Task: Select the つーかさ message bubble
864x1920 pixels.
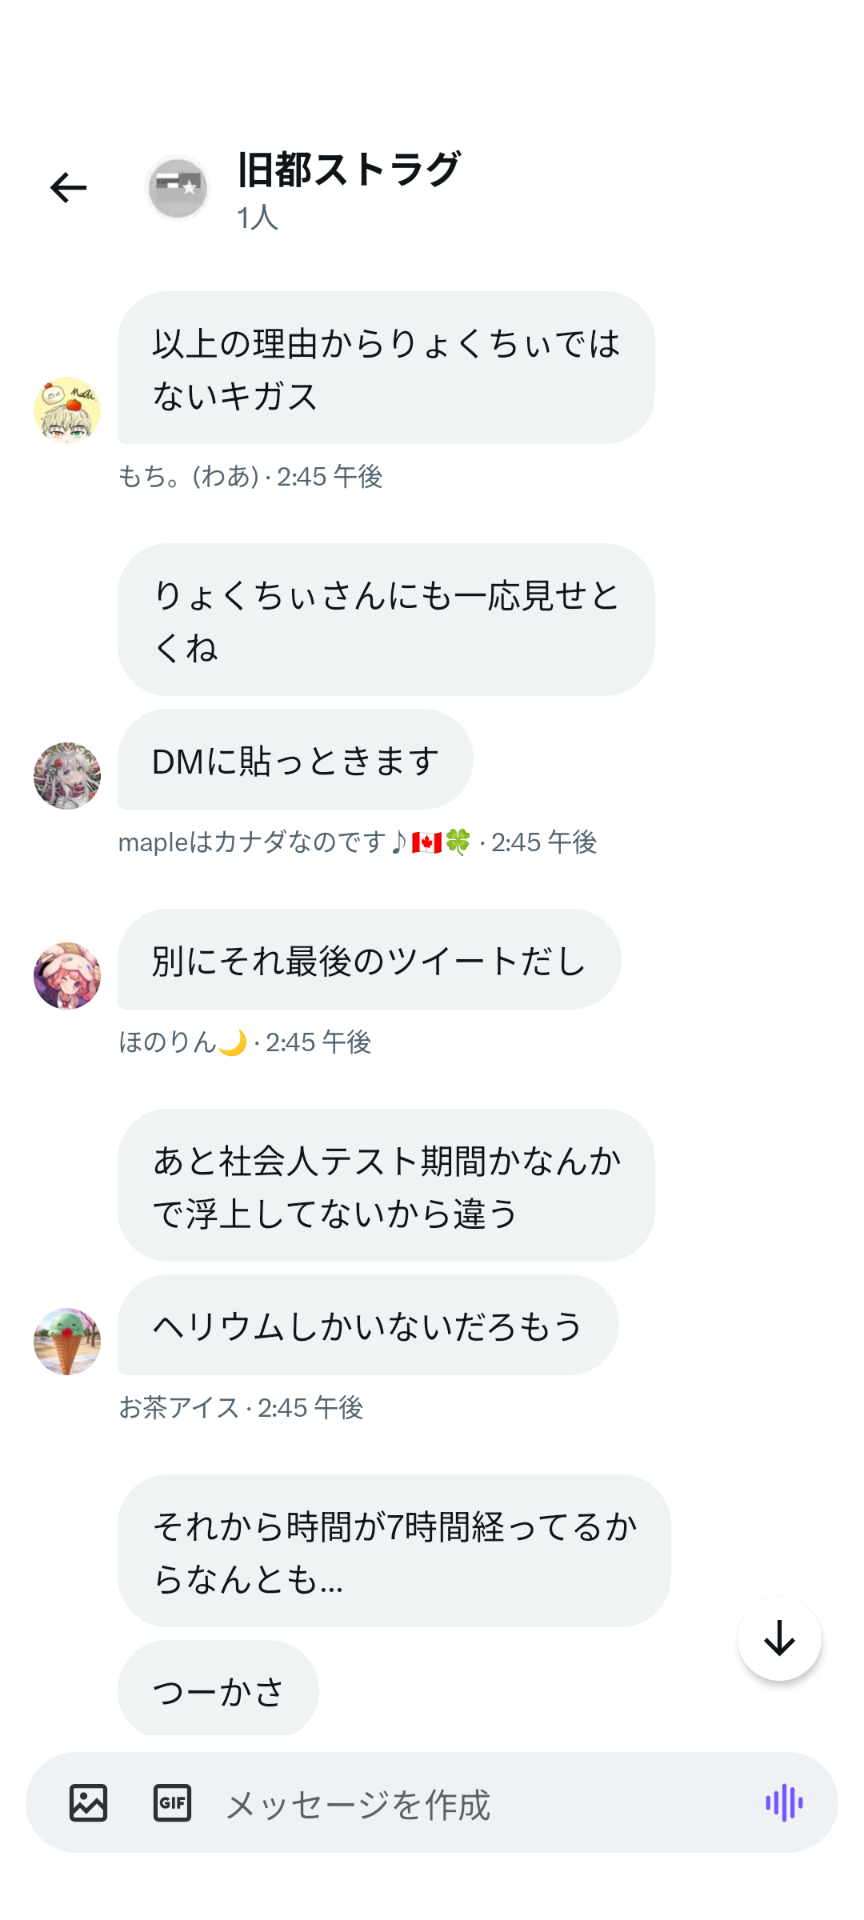Action: click(218, 1688)
